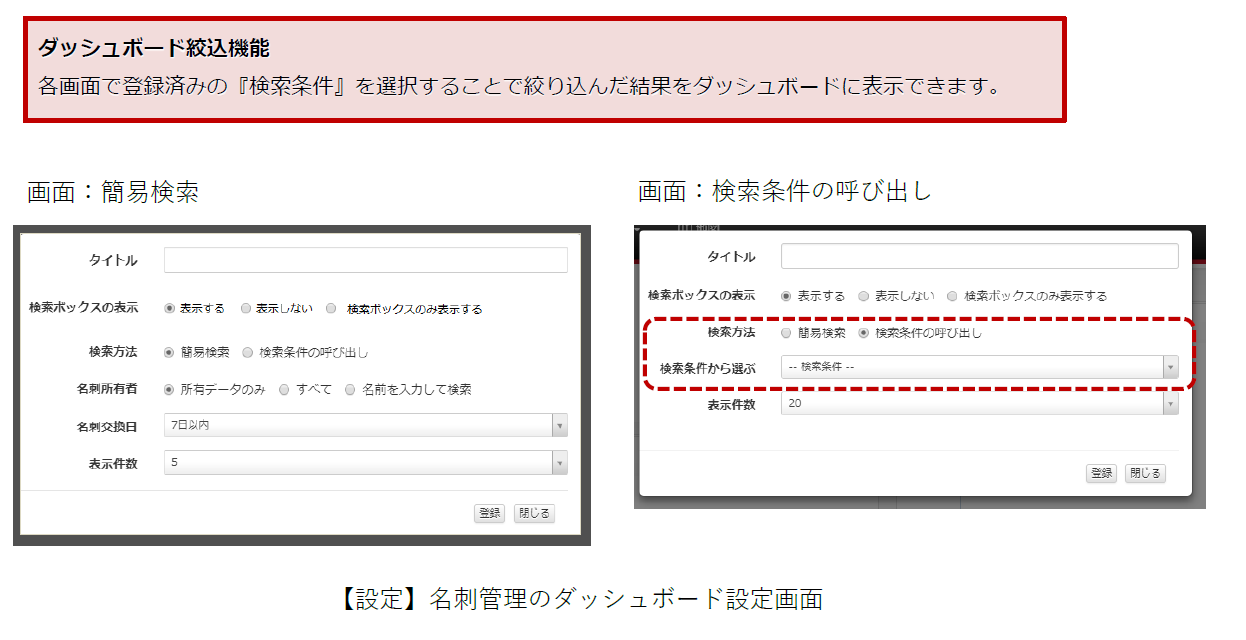Select 表示しない radio in 簡易検索 panel

[245, 309]
